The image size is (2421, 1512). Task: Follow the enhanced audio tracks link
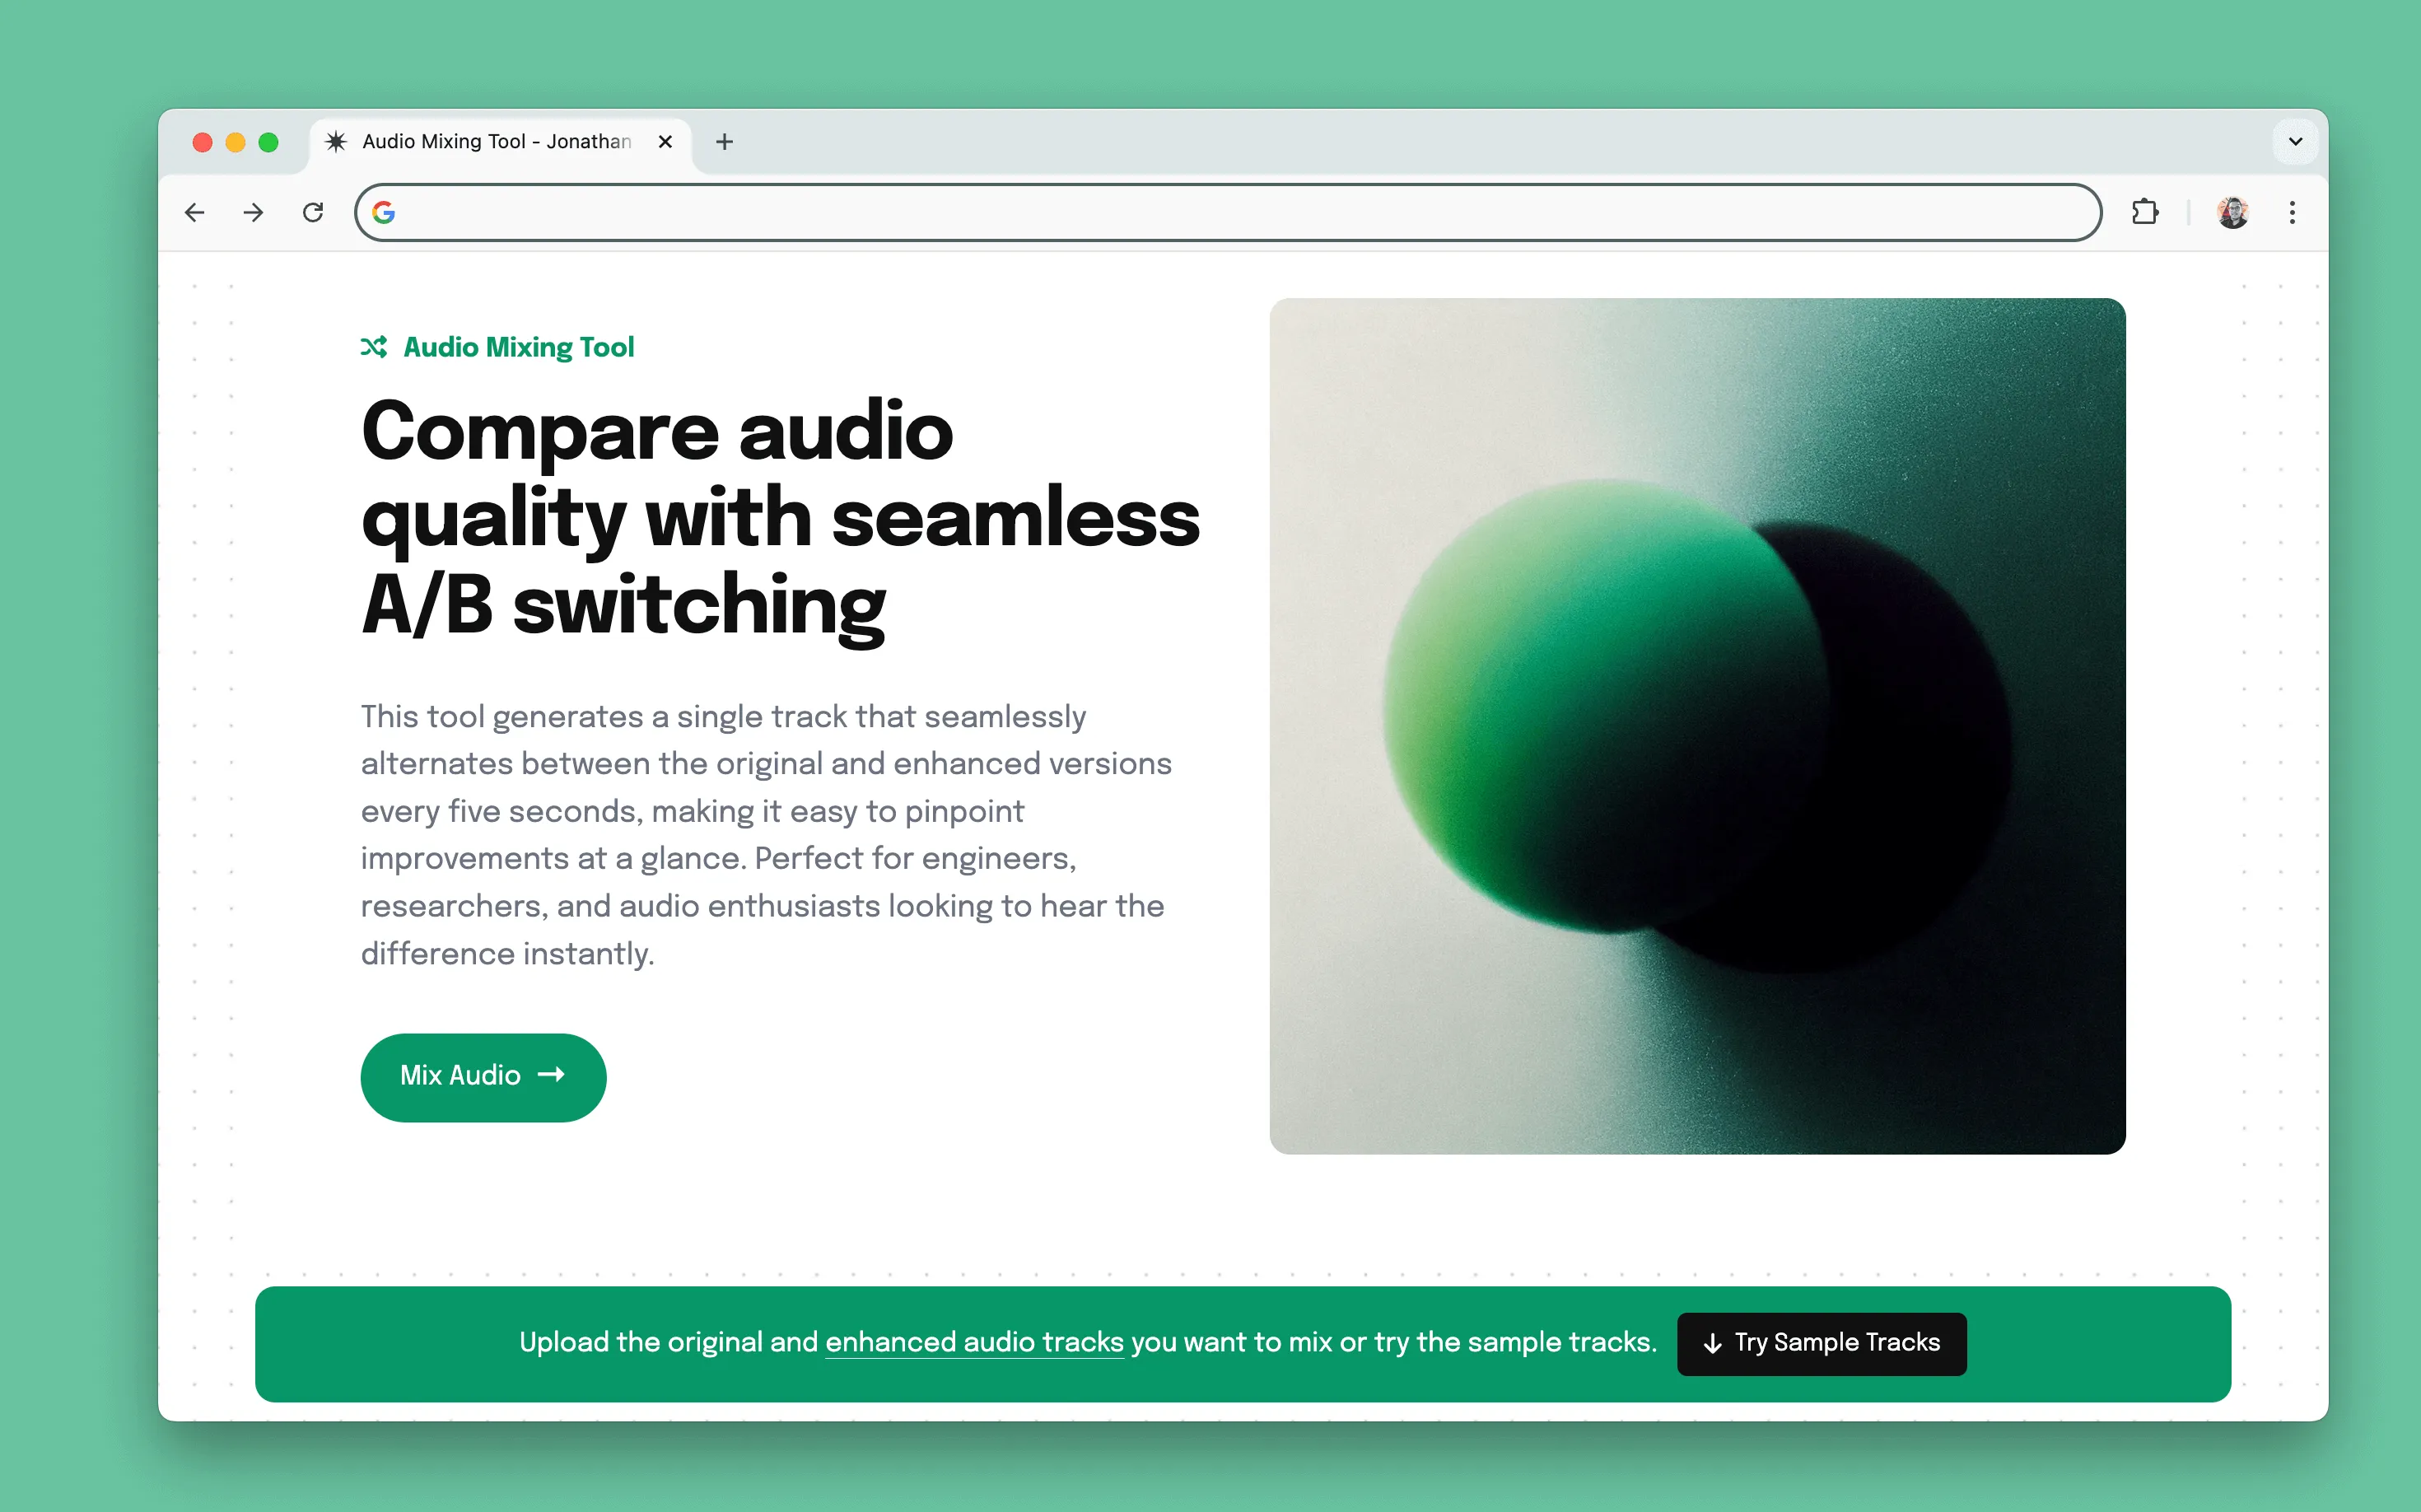coord(974,1342)
